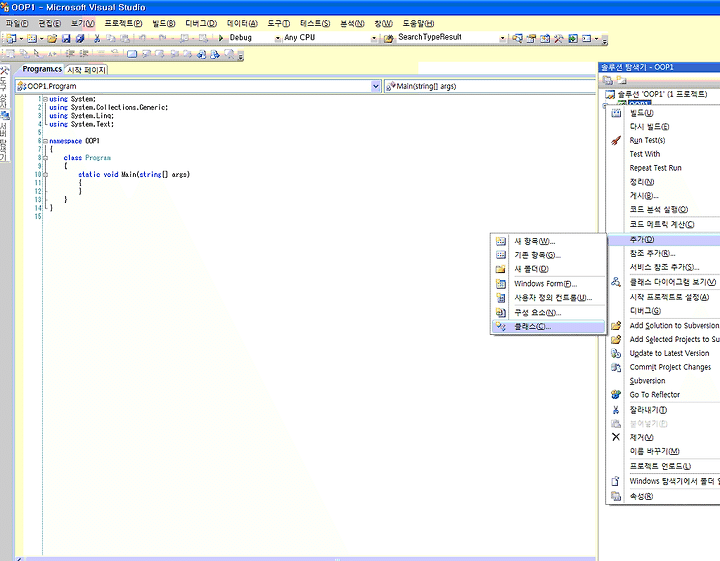
Task: Start debugging with the green play icon
Action: coord(221,38)
